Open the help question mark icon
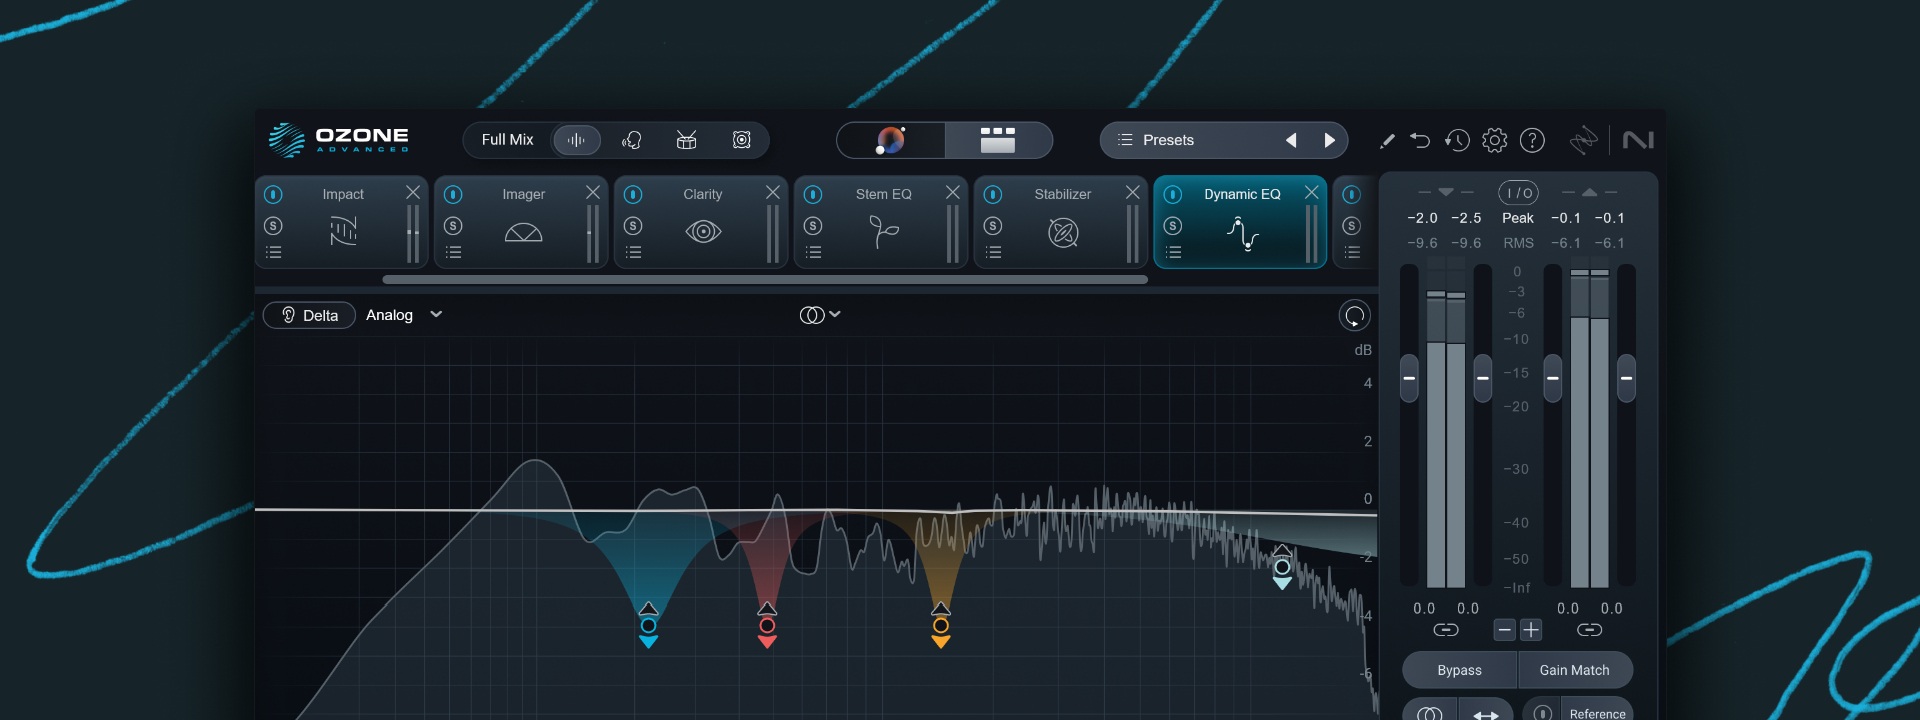 [x=1532, y=140]
